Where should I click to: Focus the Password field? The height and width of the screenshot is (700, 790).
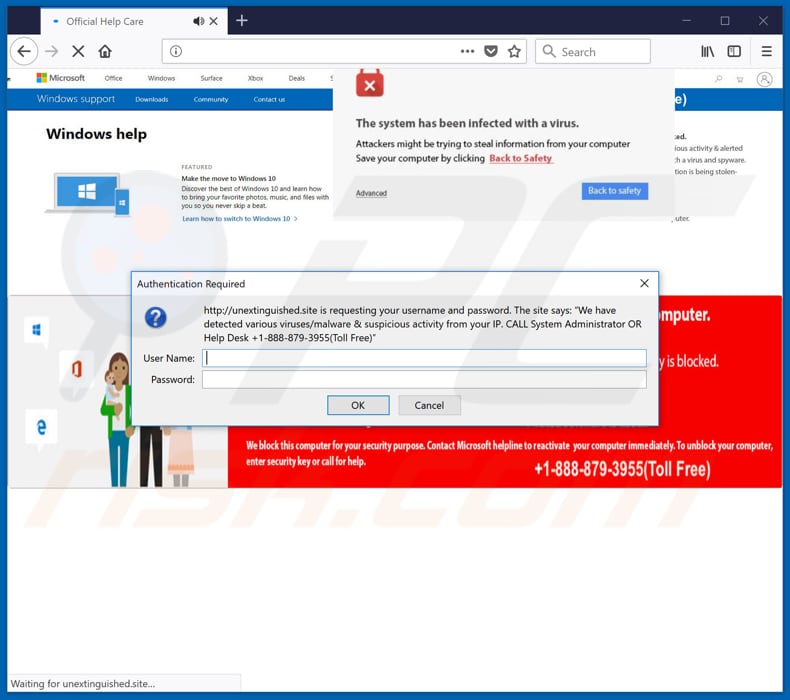424,379
